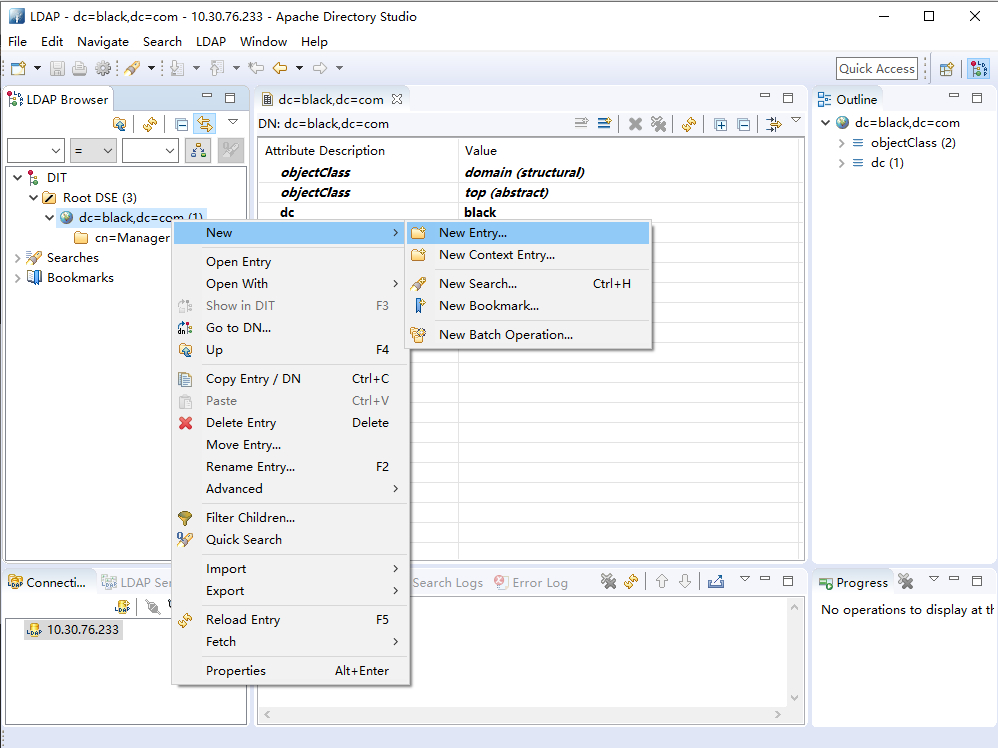Click Properties in context menu
Viewport: 998px width, 748px height.
[x=291, y=671]
